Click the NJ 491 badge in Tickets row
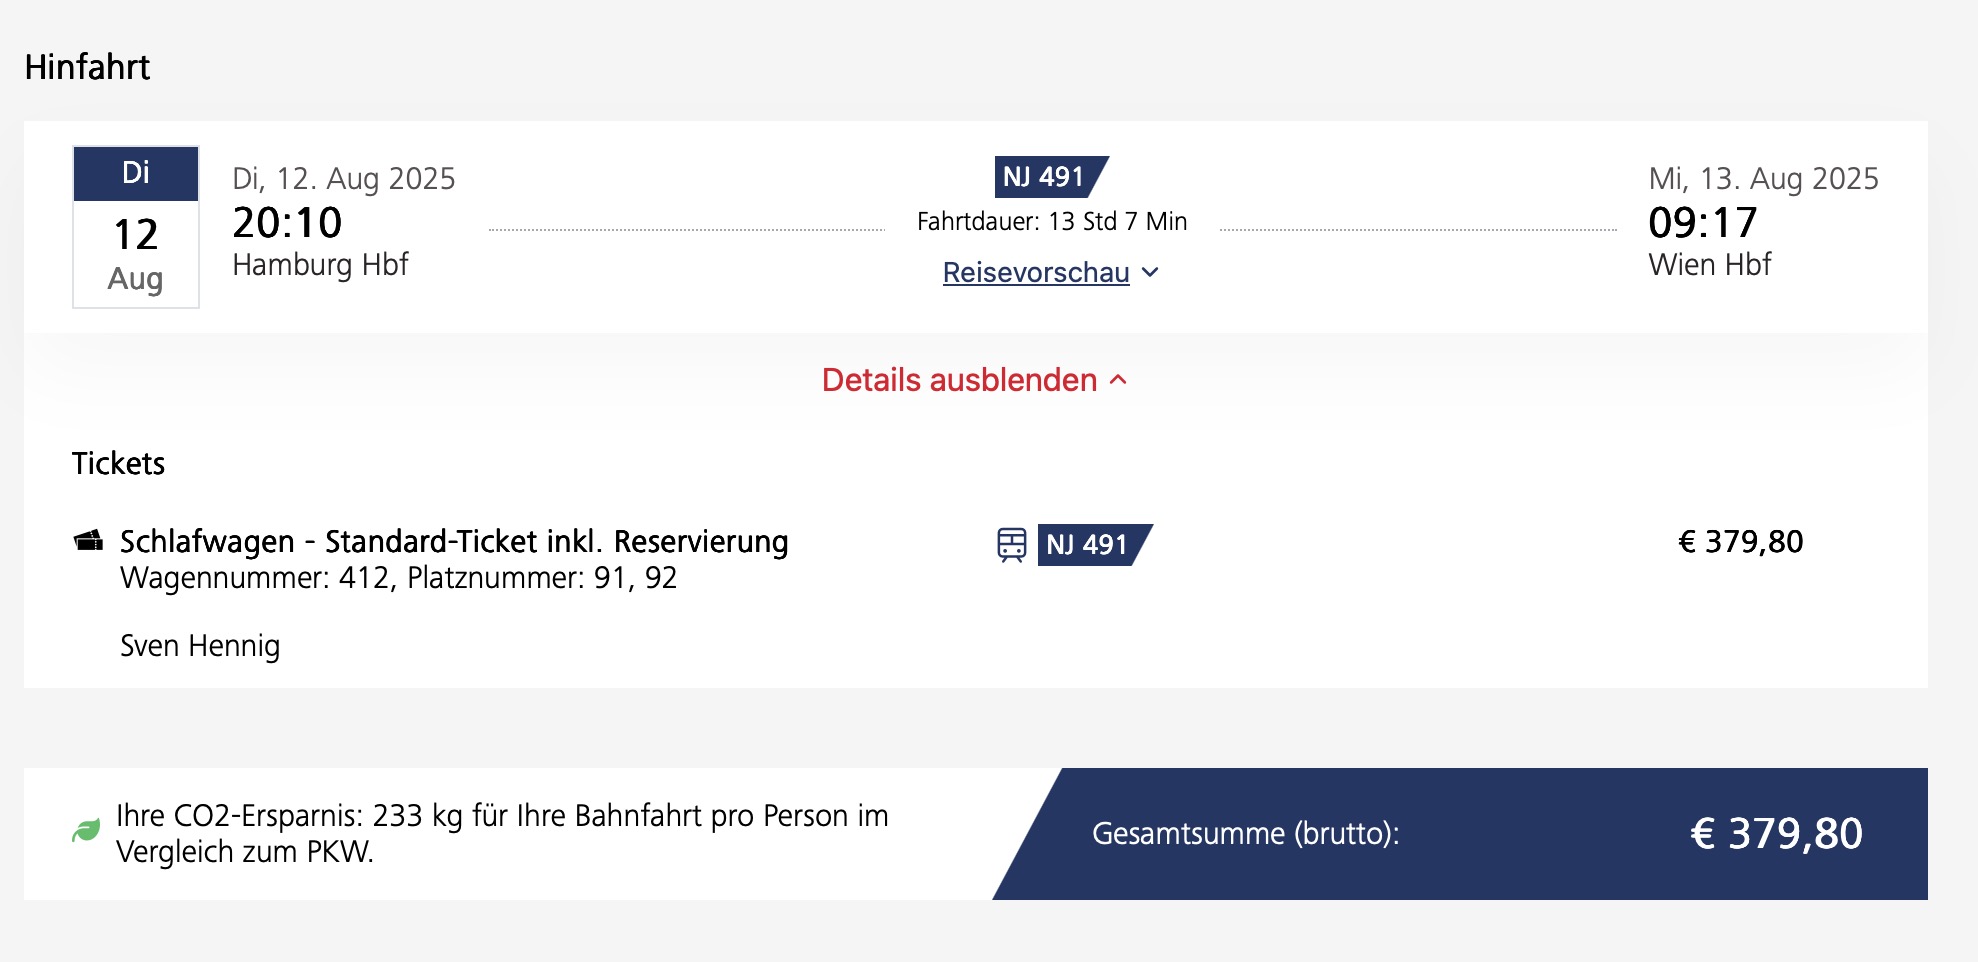Image resolution: width=1978 pixels, height=962 pixels. (x=1092, y=544)
